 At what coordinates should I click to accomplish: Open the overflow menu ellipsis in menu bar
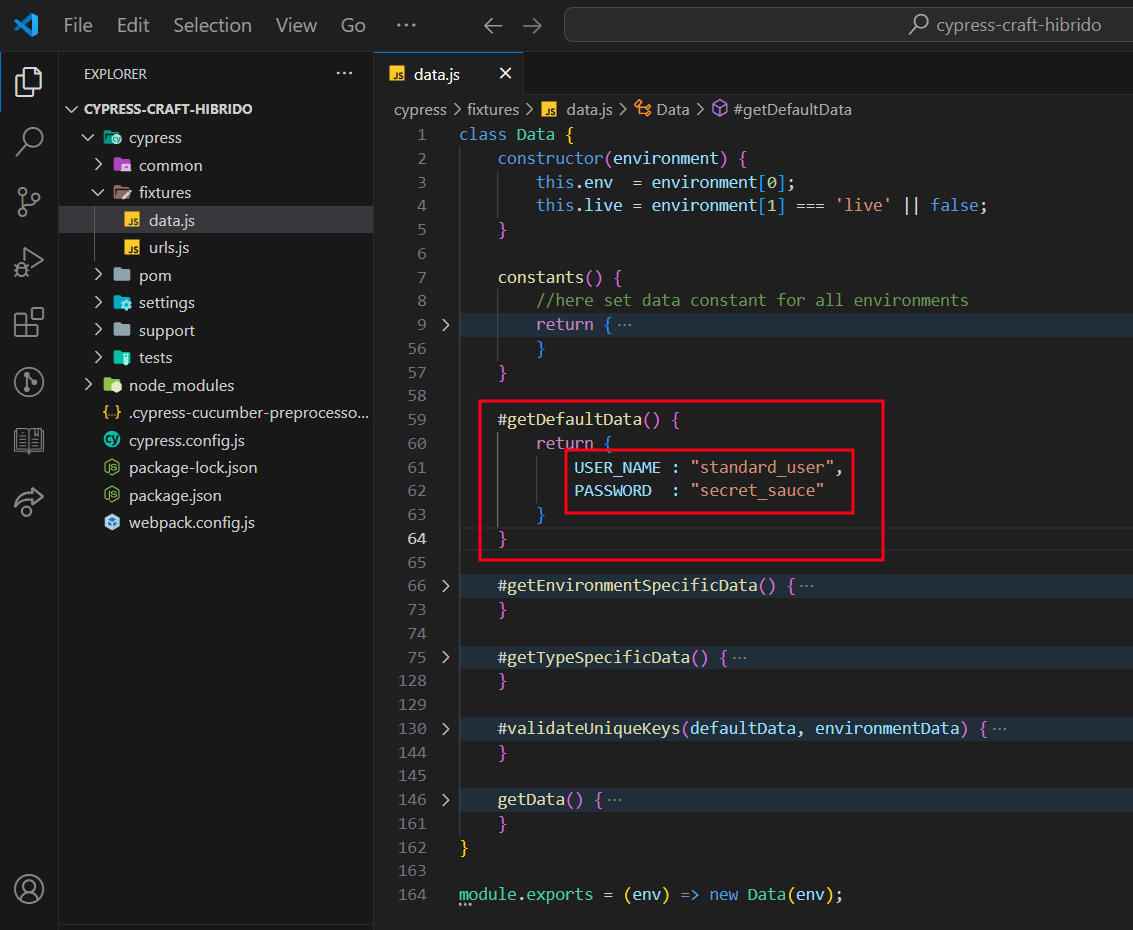click(406, 25)
